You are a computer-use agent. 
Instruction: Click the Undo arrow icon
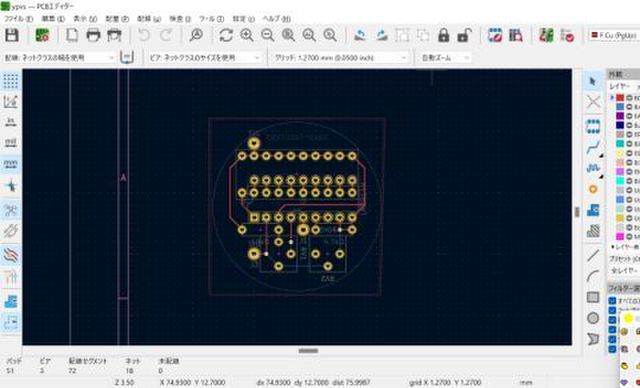pyautogui.click(x=144, y=35)
